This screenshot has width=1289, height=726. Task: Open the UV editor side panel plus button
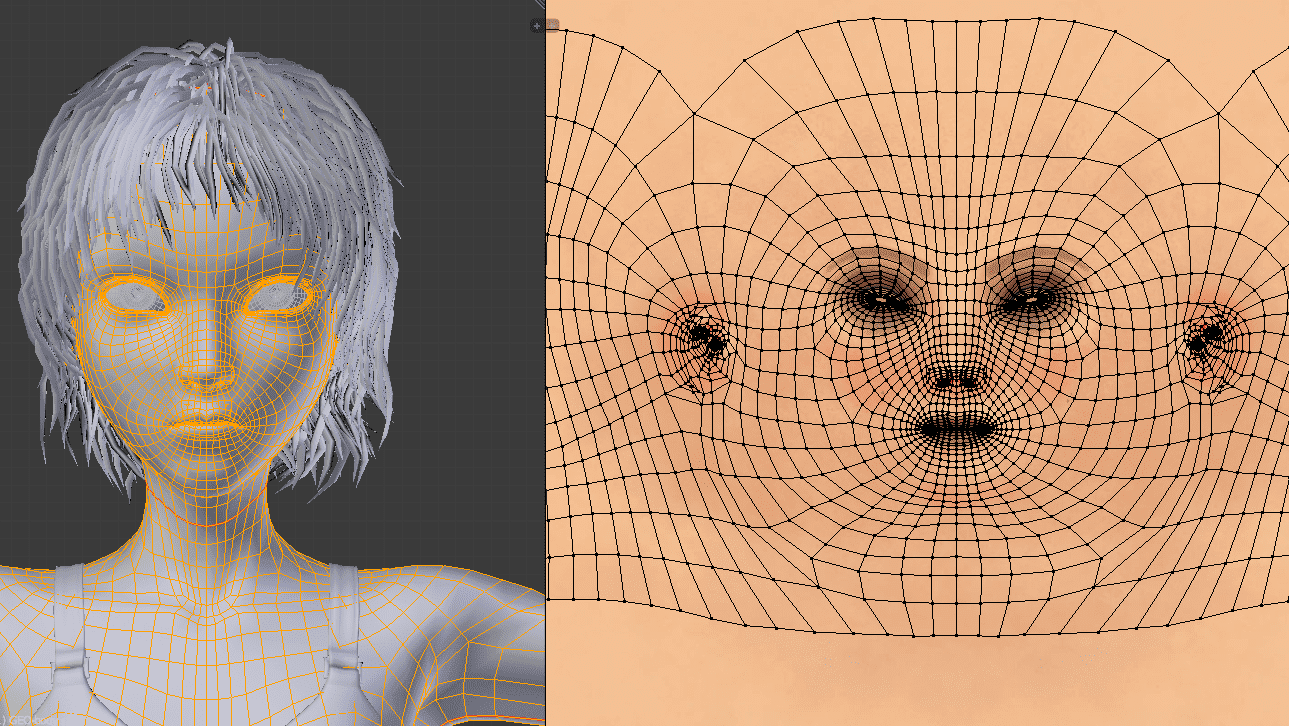click(x=552, y=26)
